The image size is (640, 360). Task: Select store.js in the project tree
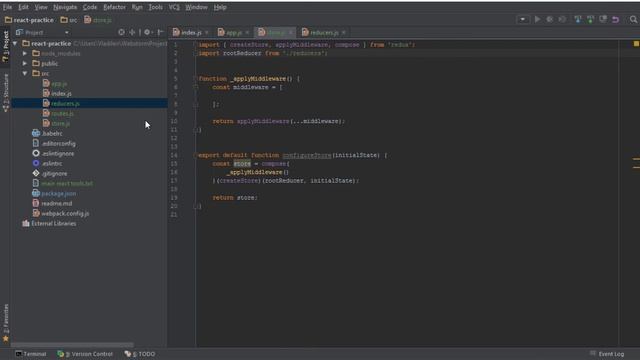[60, 123]
